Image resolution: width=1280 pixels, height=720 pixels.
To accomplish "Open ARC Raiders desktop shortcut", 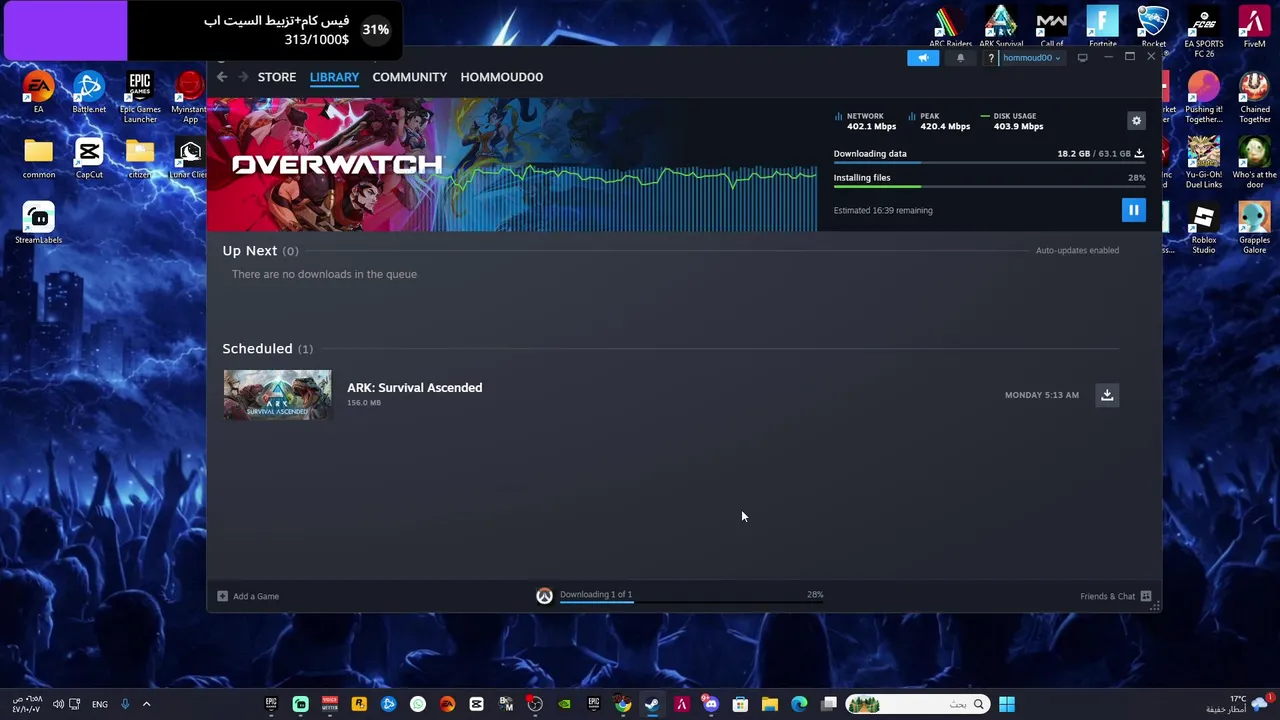I will pyautogui.click(x=950, y=28).
